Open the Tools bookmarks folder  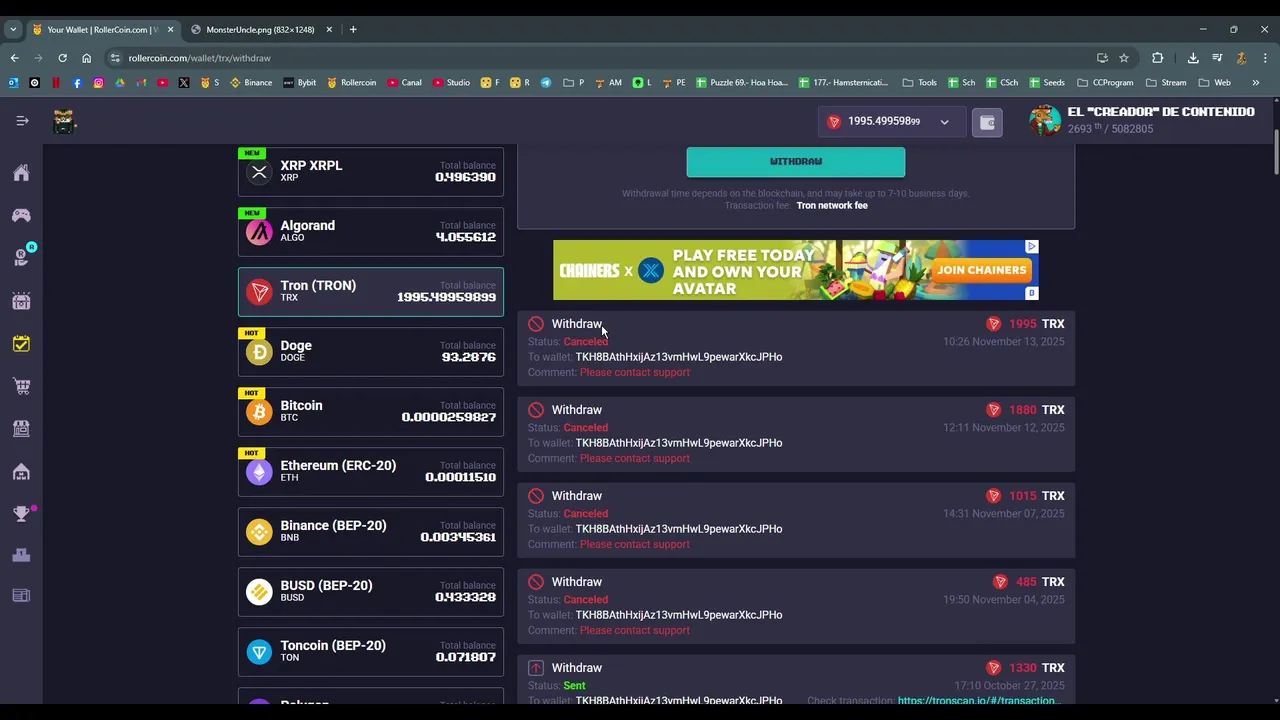pyautogui.click(x=919, y=82)
